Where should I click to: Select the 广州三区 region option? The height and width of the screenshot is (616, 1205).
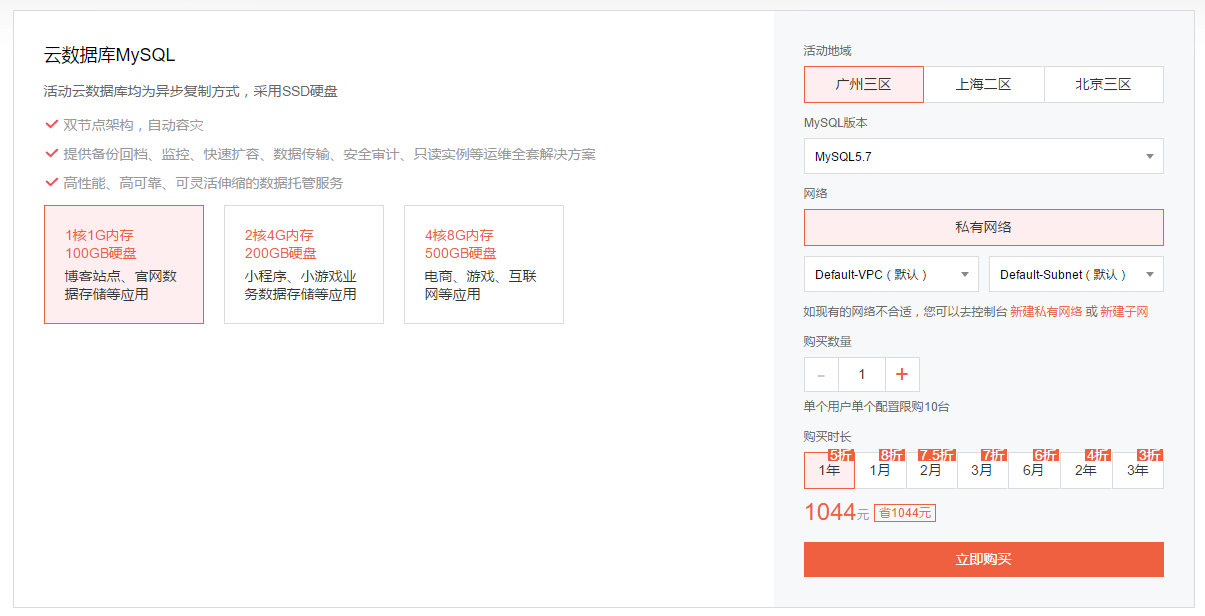point(863,85)
